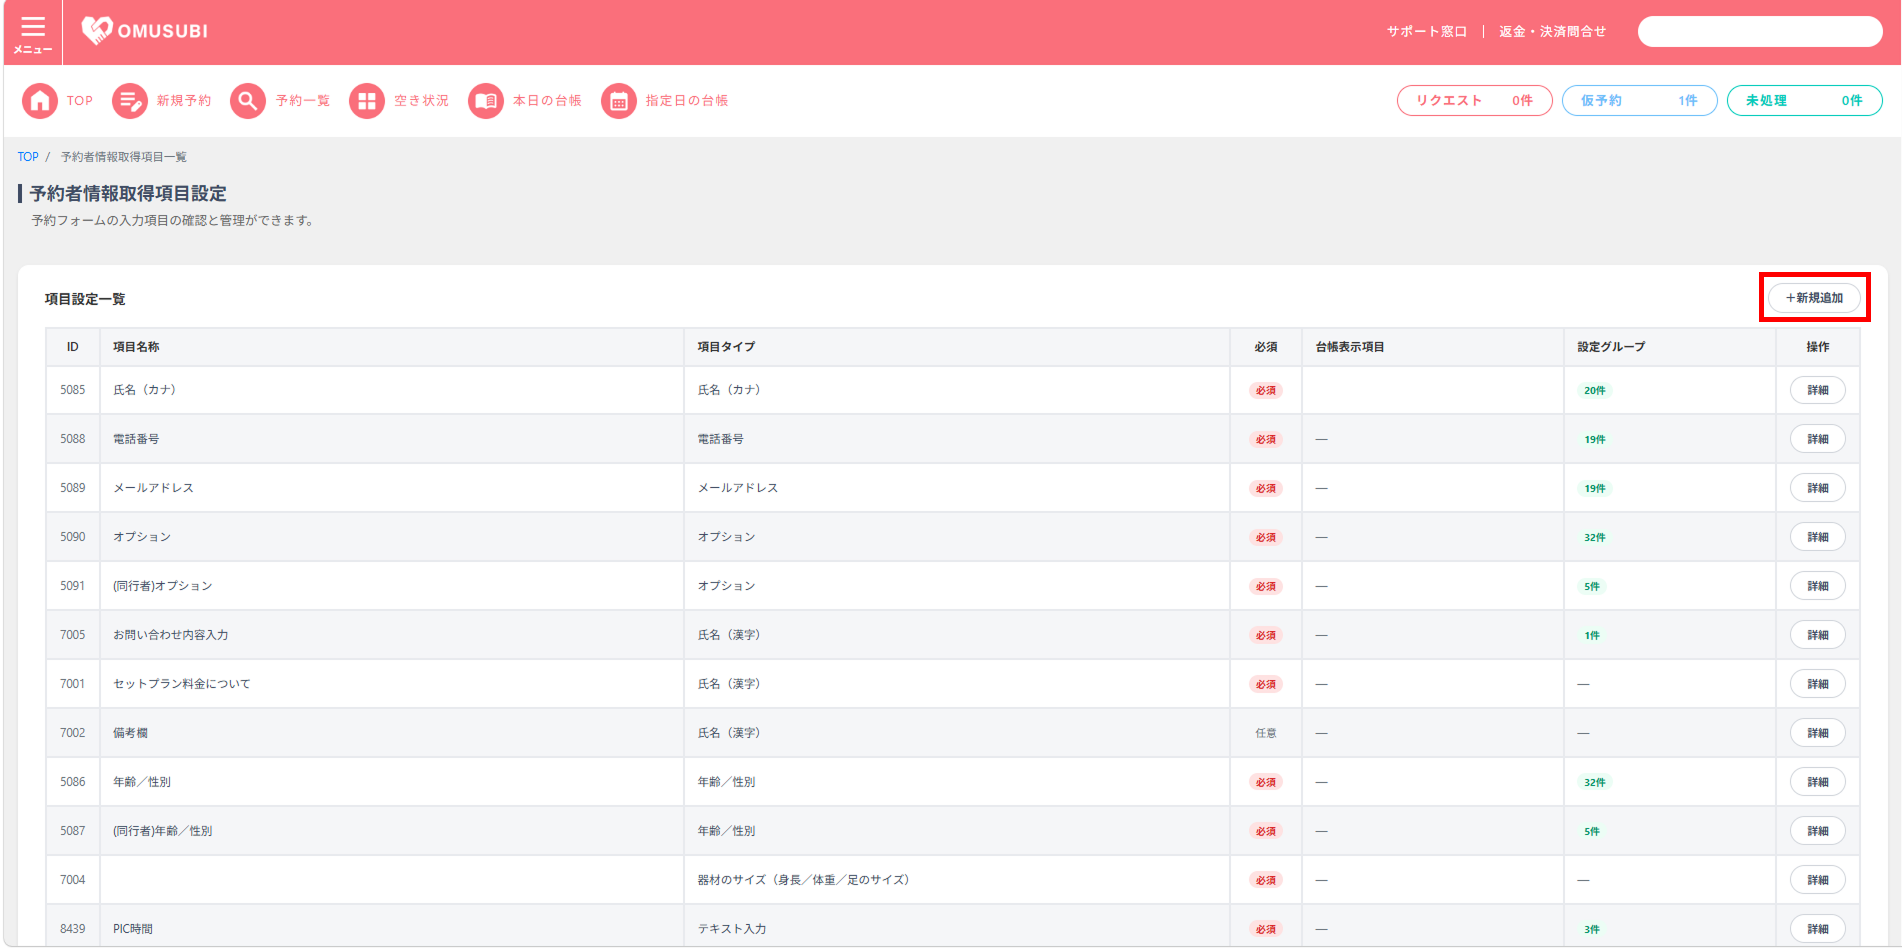Viewport: 1902px width, 950px height.
Task: Open 未処理 0件 status button
Action: [1805, 101]
